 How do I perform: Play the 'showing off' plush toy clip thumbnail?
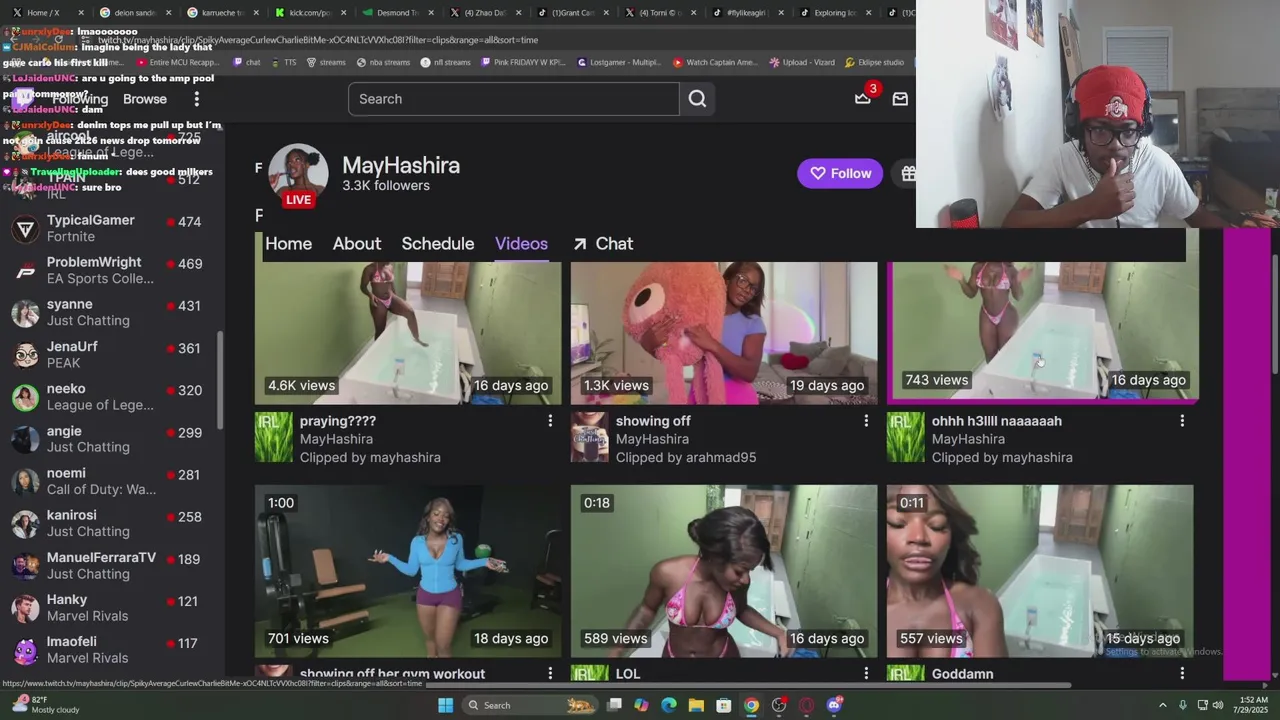[724, 333]
